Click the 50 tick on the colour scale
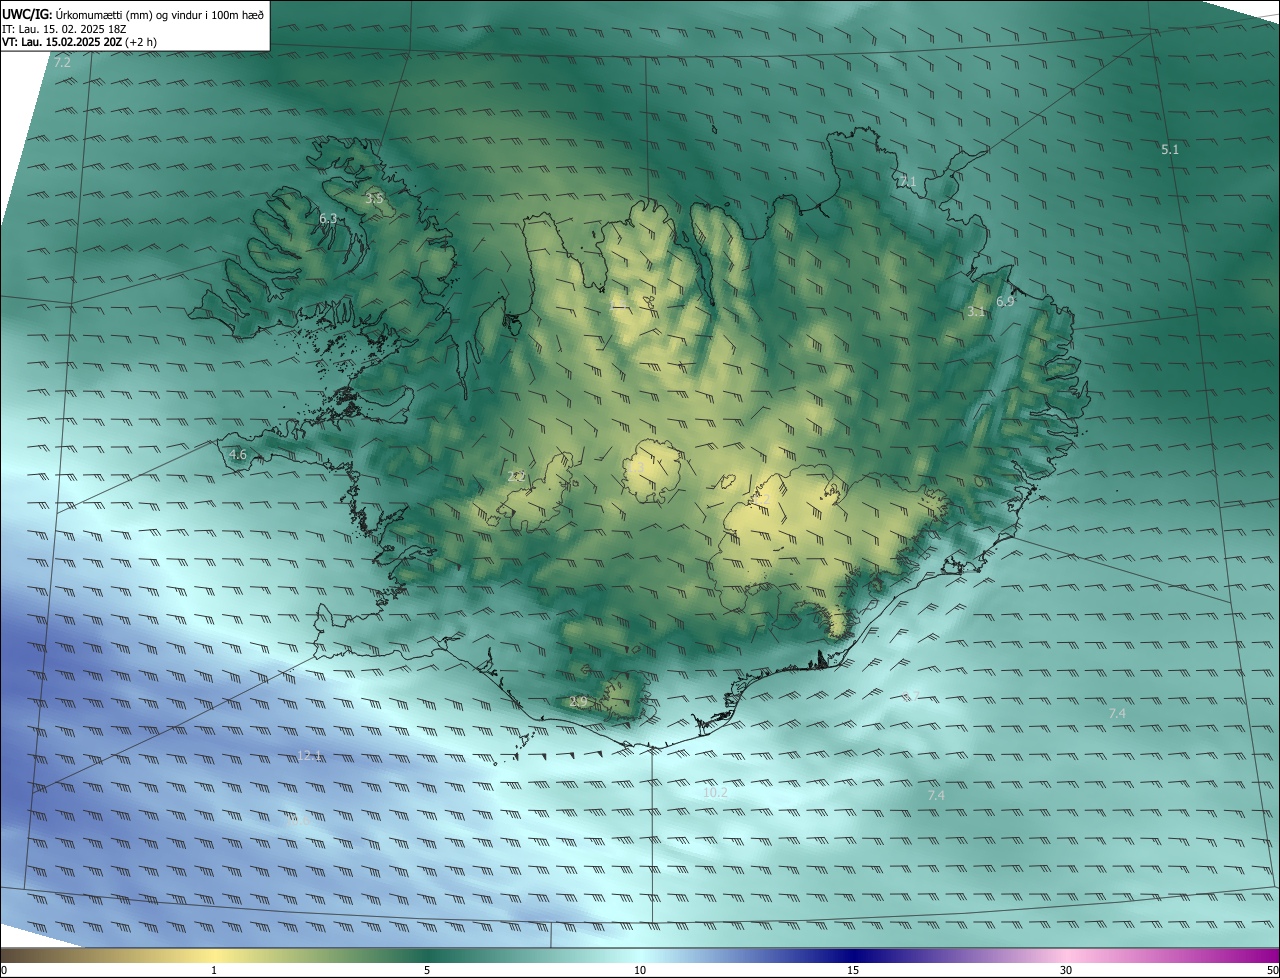This screenshot has width=1280, height=978. coord(1272,970)
